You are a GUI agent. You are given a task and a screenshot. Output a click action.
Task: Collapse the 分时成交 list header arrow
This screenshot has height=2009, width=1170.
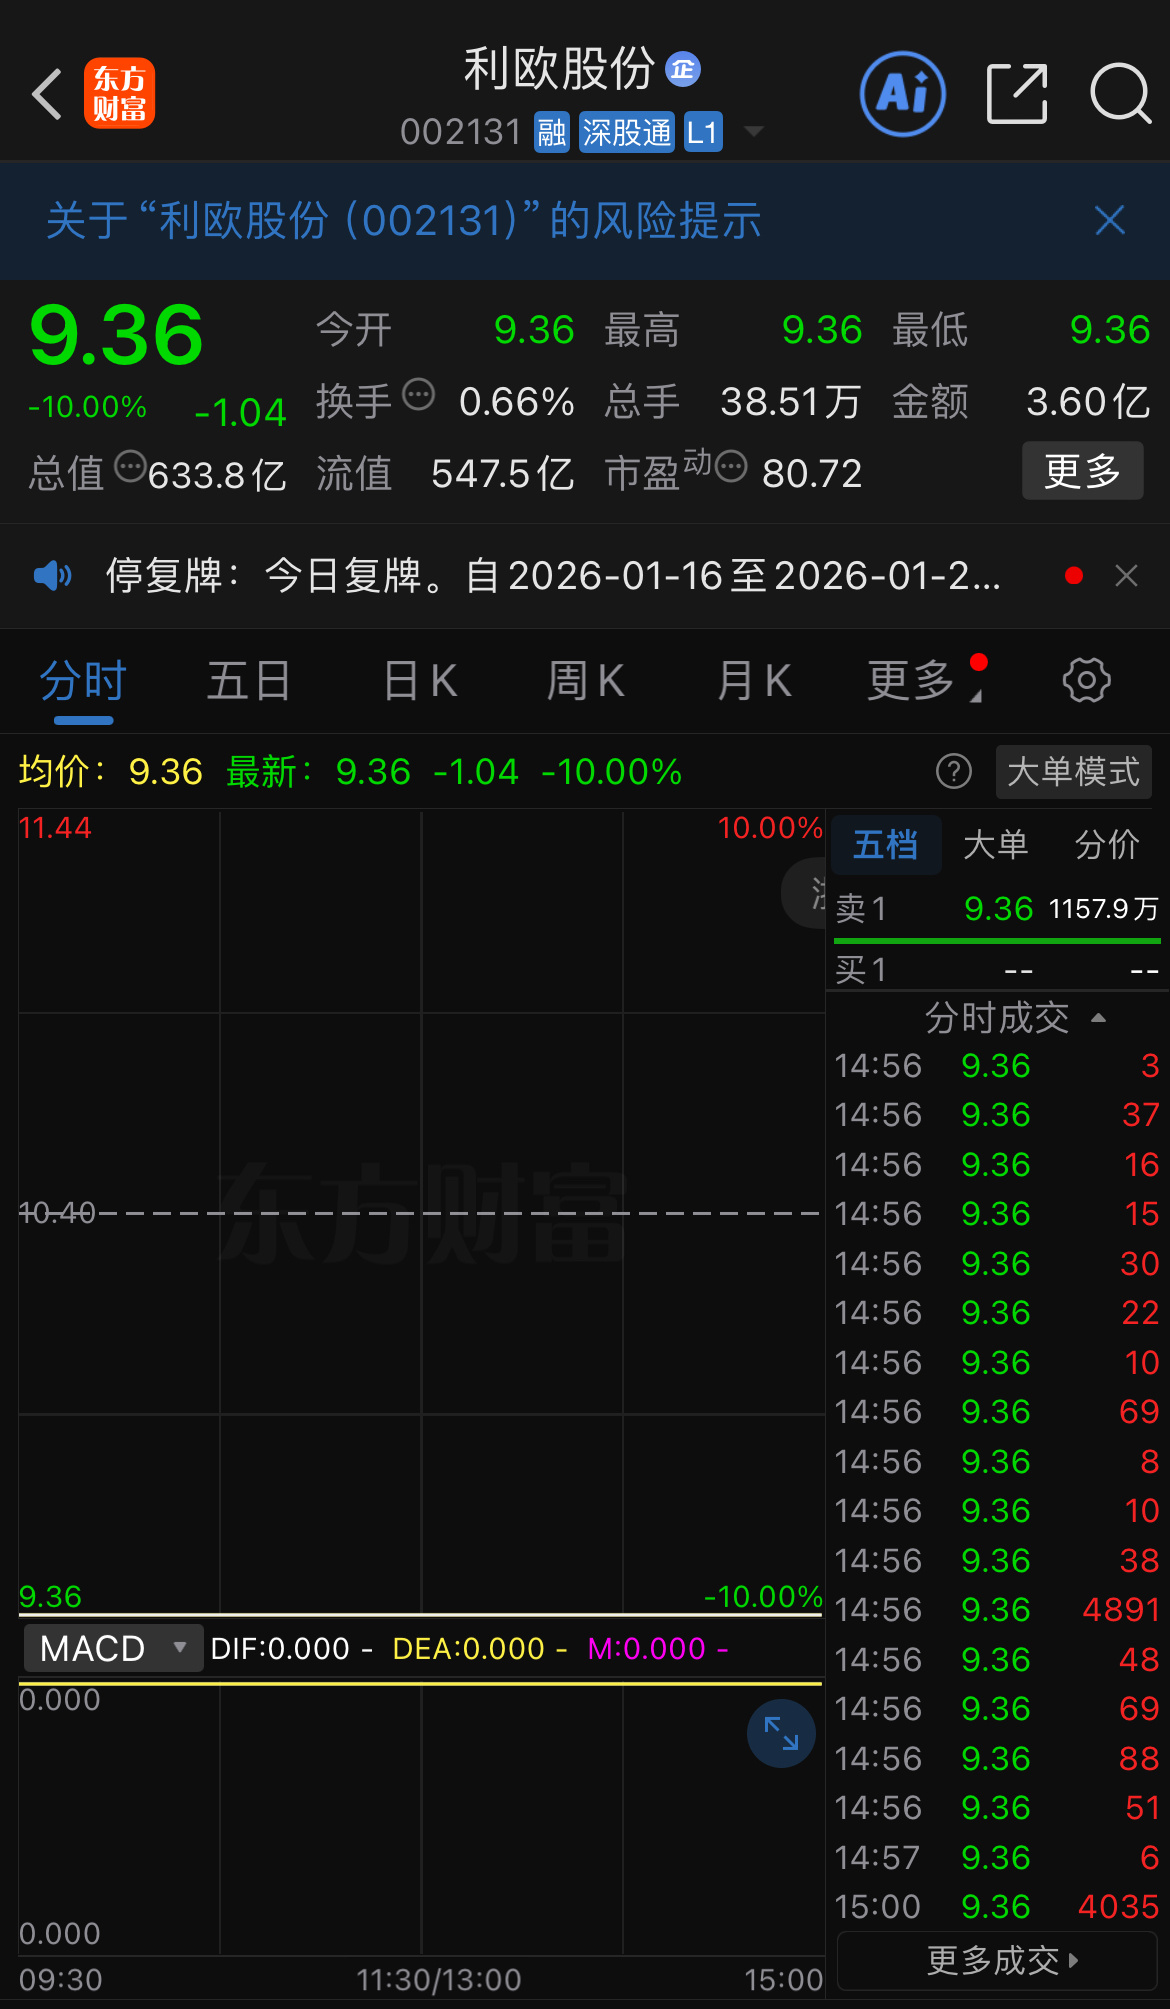tap(1100, 1018)
